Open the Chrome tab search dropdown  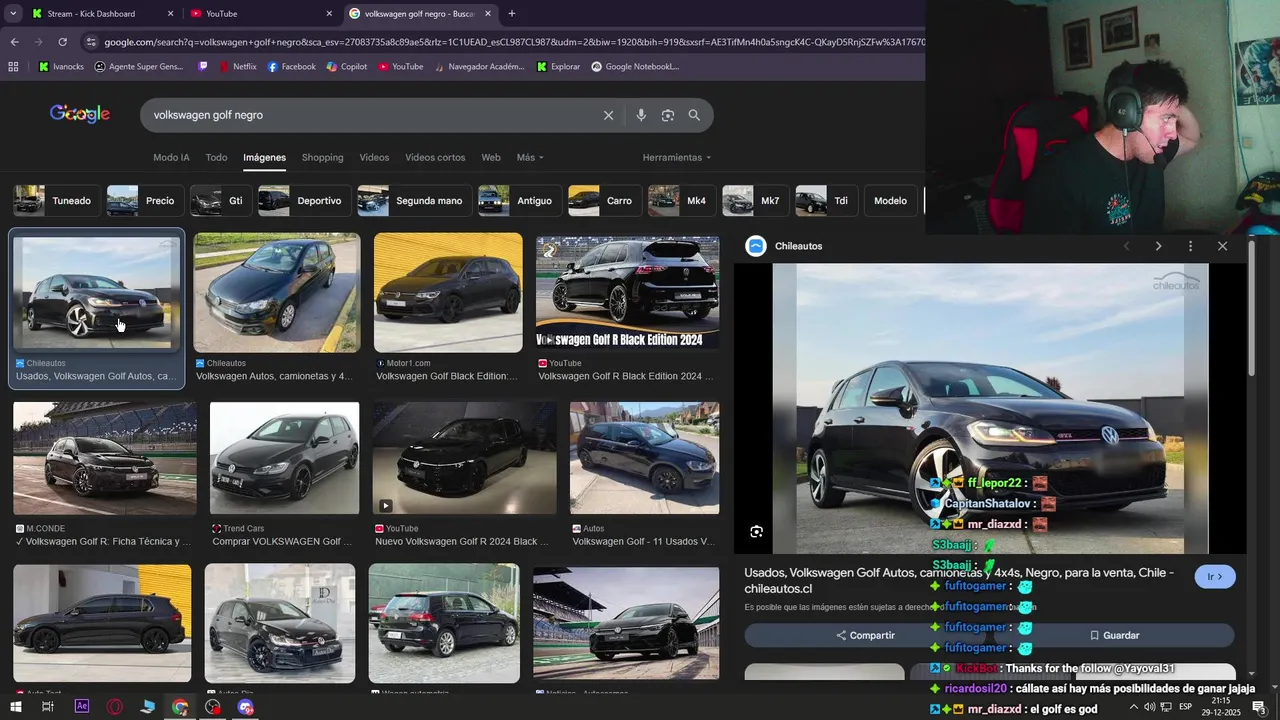coord(13,13)
